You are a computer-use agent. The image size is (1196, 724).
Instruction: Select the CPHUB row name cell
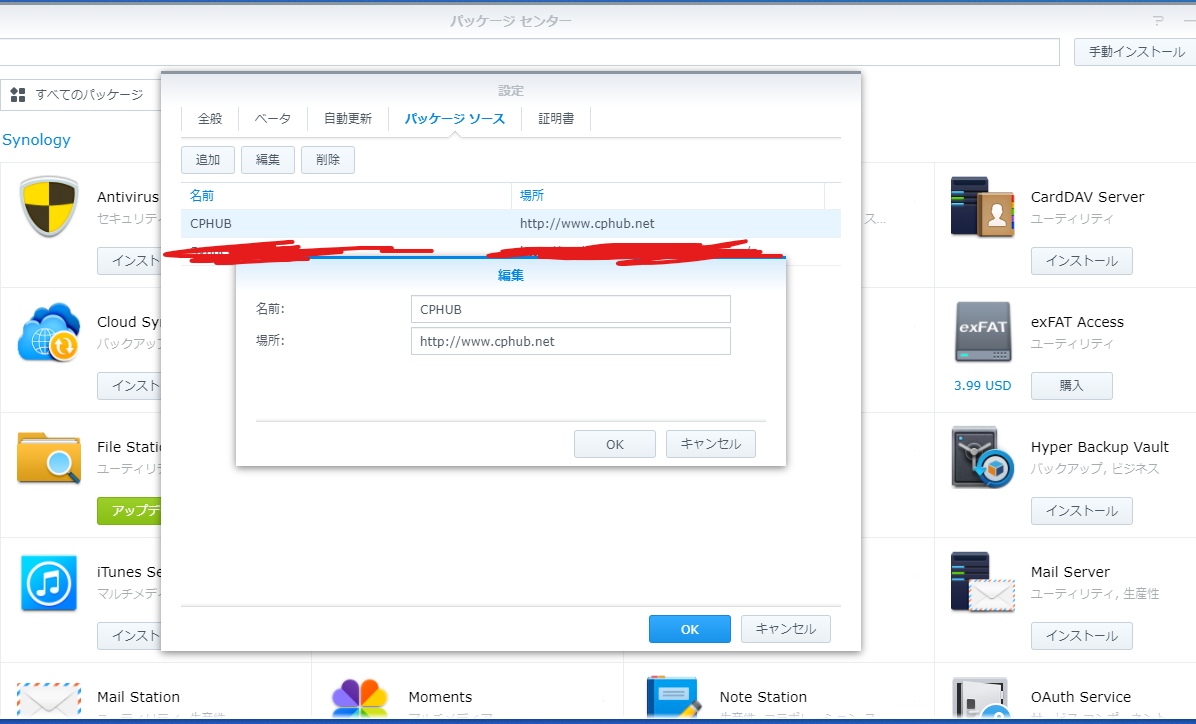point(211,224)
